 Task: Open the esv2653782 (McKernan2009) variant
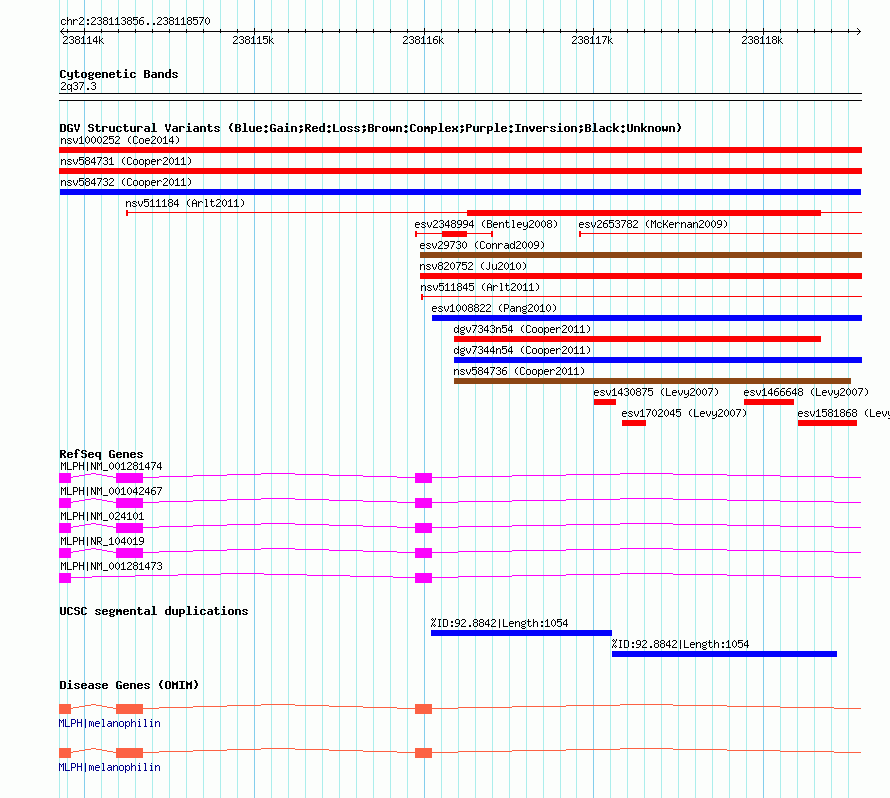point(720,233)
